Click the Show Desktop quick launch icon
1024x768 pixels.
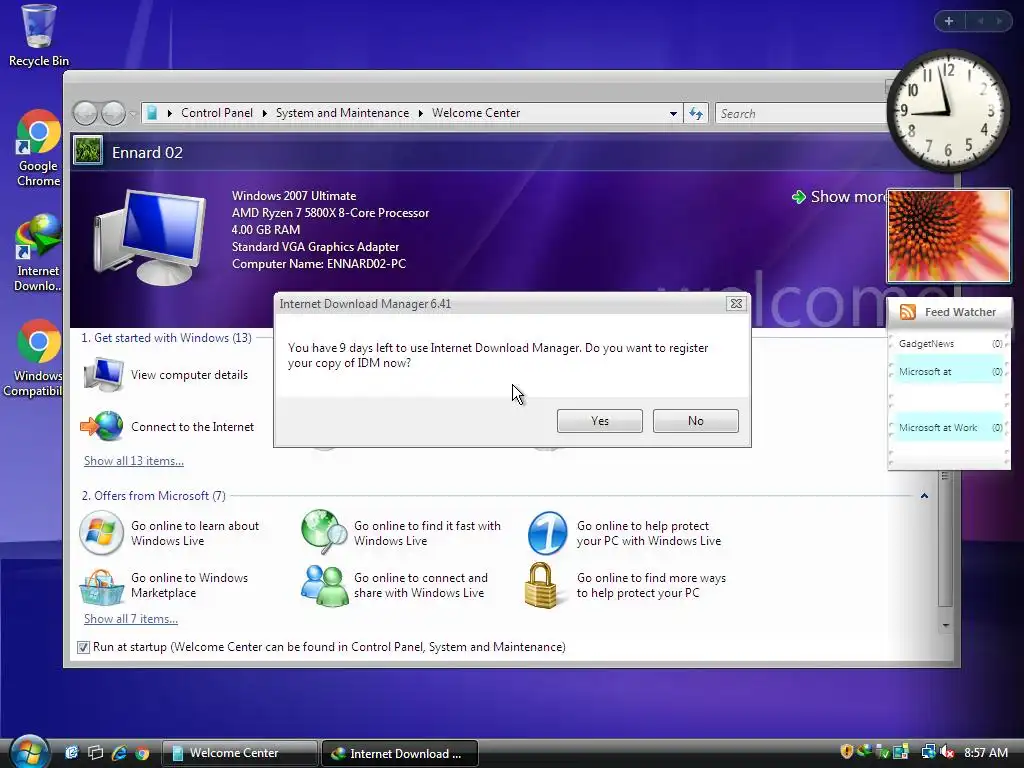pos(72,753)
